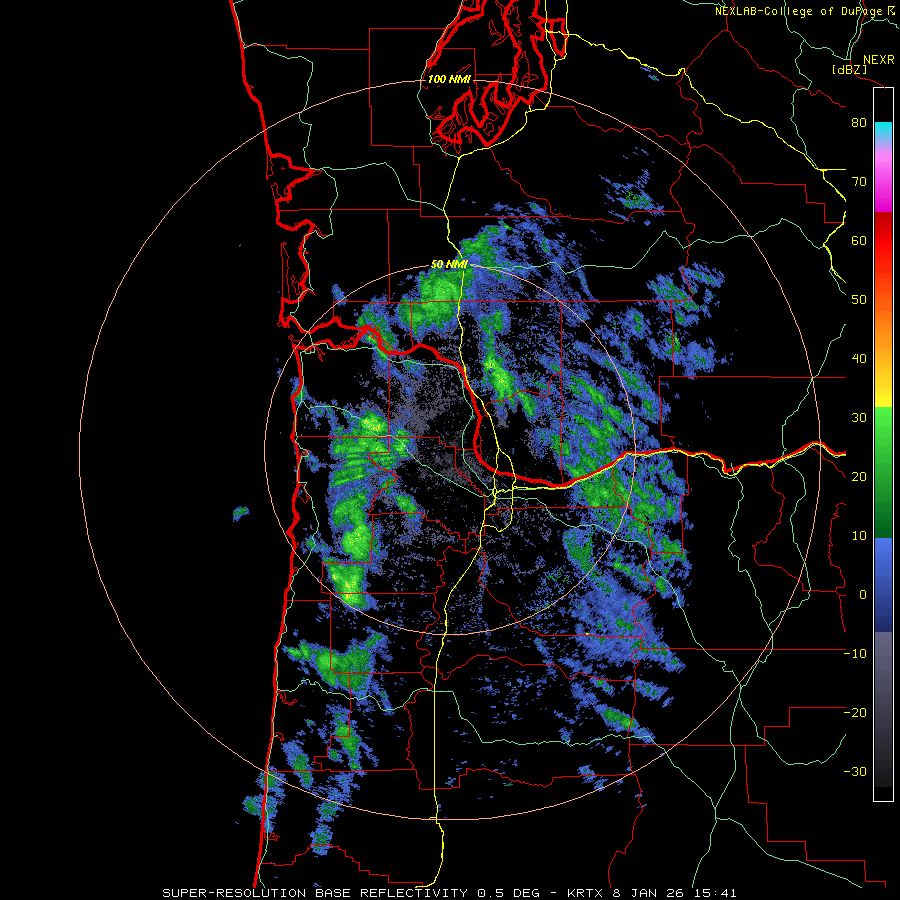900x900 pixels.
Task: Click the 40 value on color scale
Action: click(859, 359)
